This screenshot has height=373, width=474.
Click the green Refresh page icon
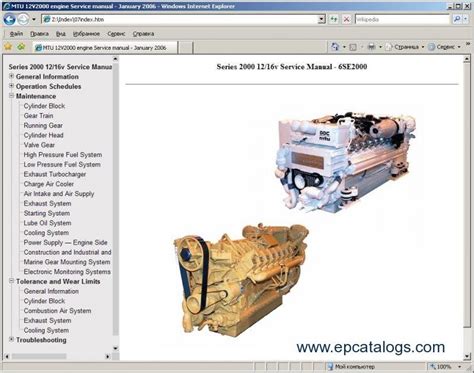coord(334,19)
